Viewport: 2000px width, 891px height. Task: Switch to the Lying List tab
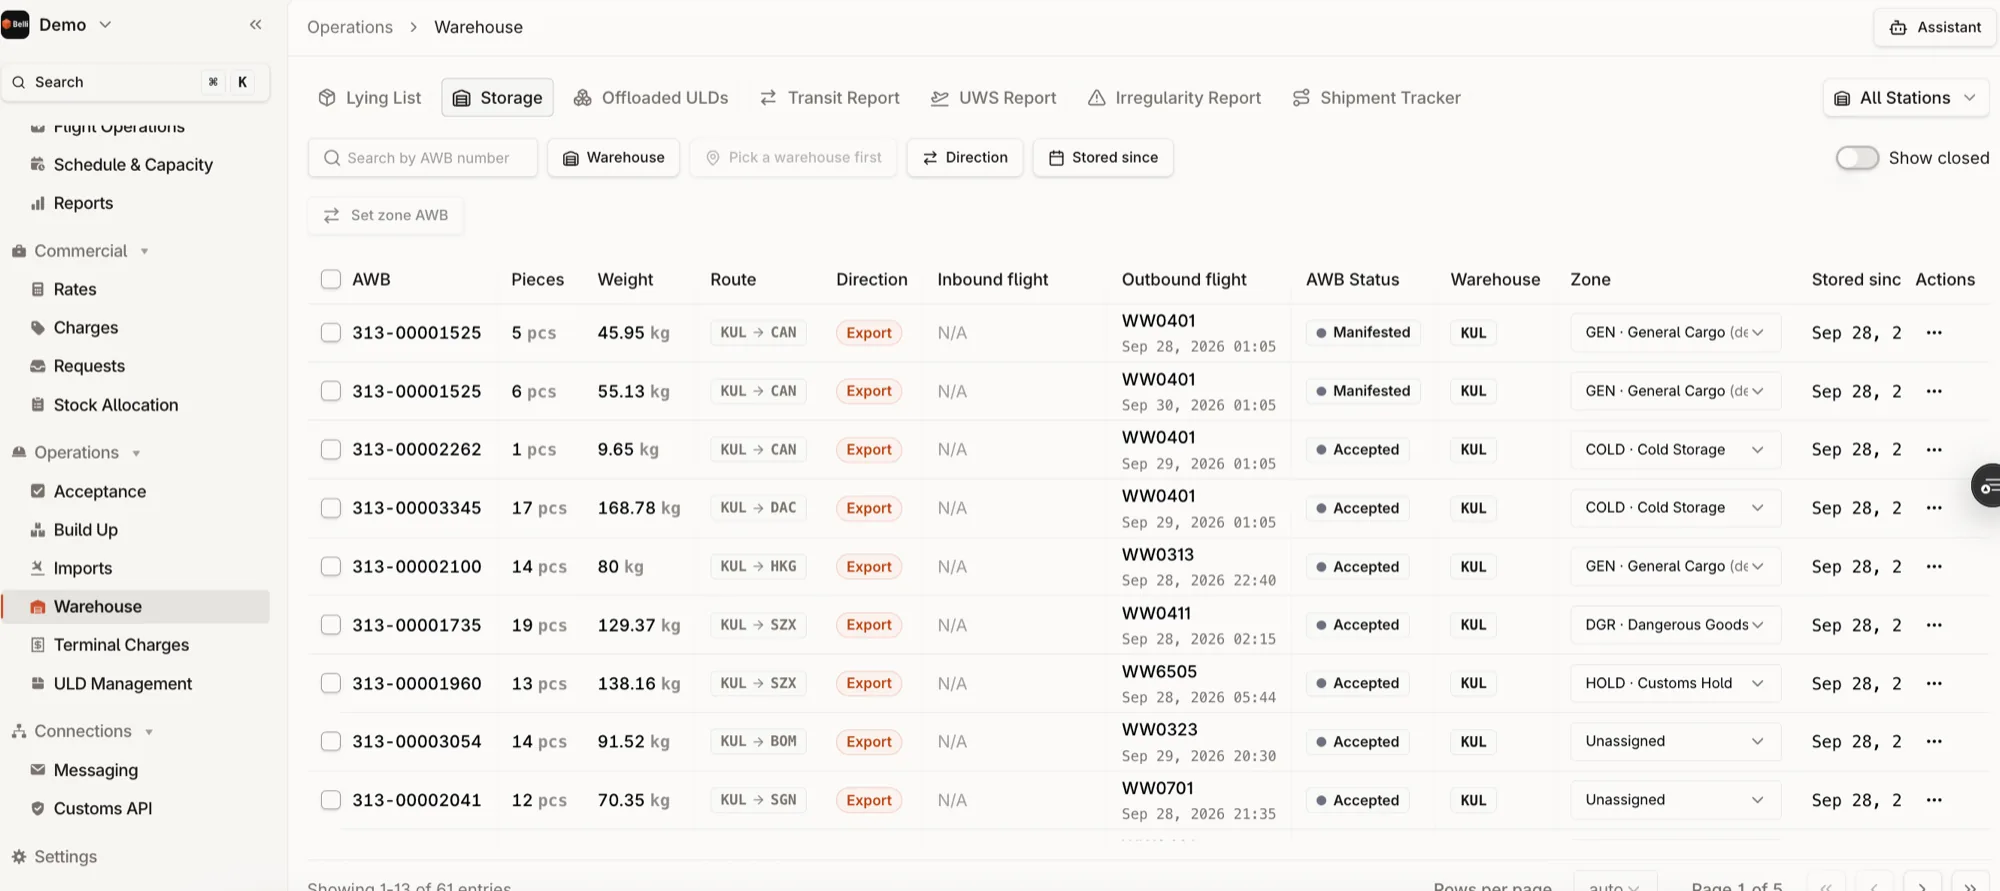point(370,98)
